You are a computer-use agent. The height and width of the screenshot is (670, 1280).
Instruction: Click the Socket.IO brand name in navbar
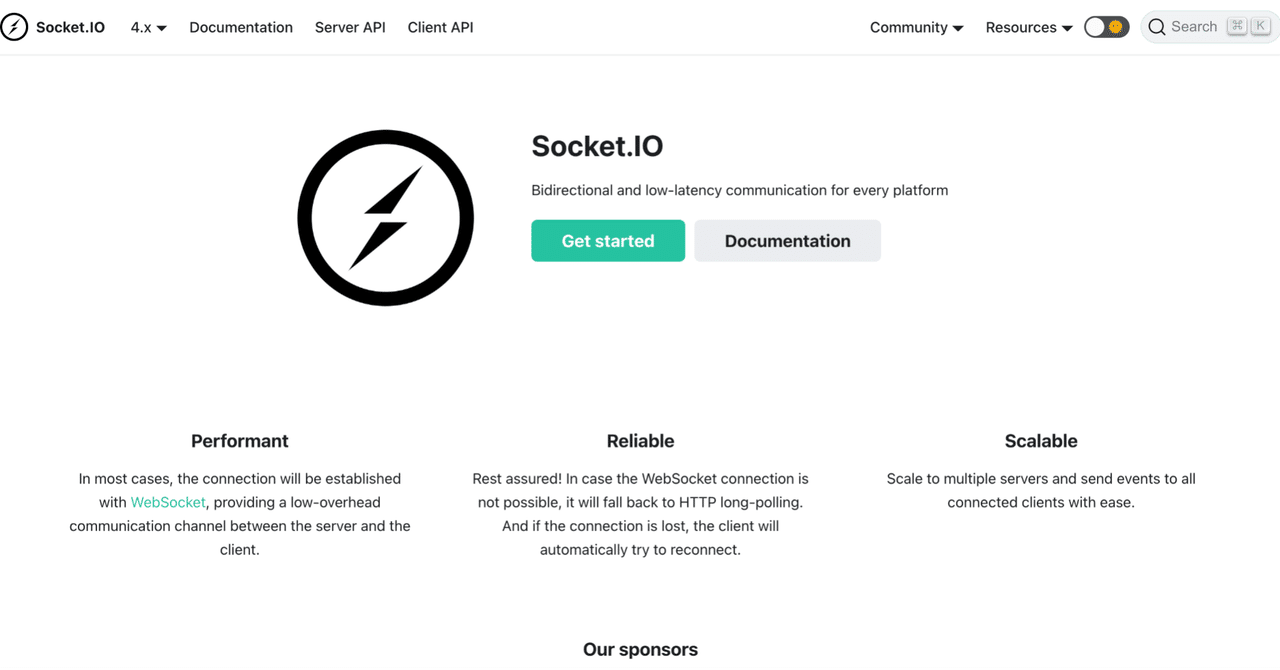[x=70, y=27]
